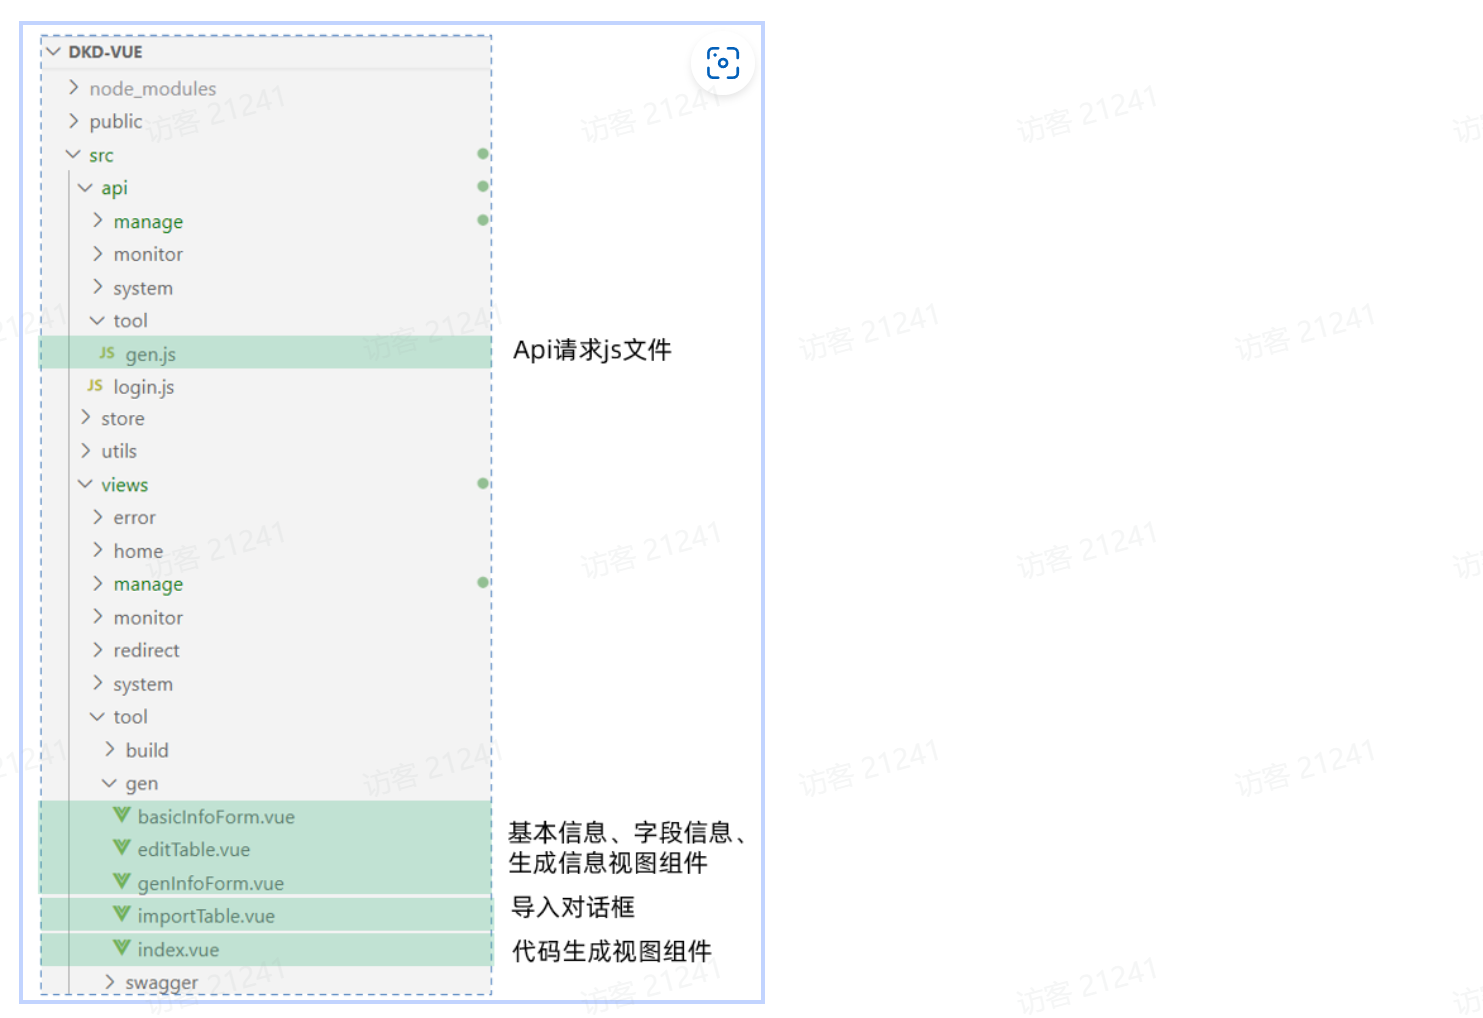Screen dimensions: 1483x1018
Task: Expand the monitor chevron under api
Action: coord(97,253)
